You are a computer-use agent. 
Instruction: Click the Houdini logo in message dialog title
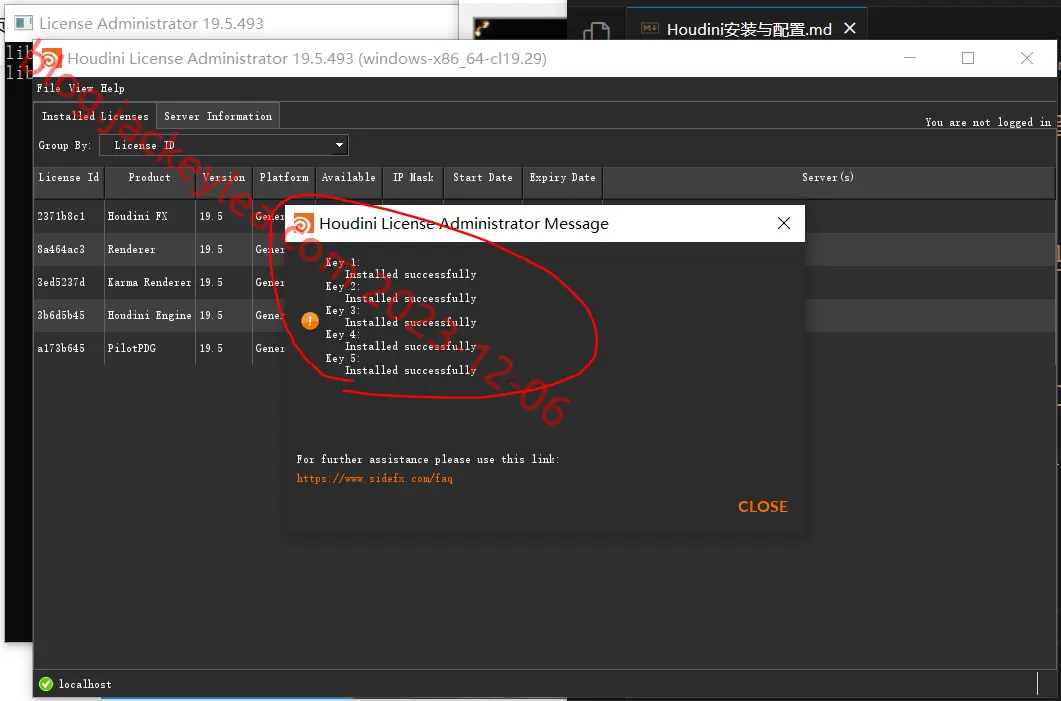(x=304, y=223)
